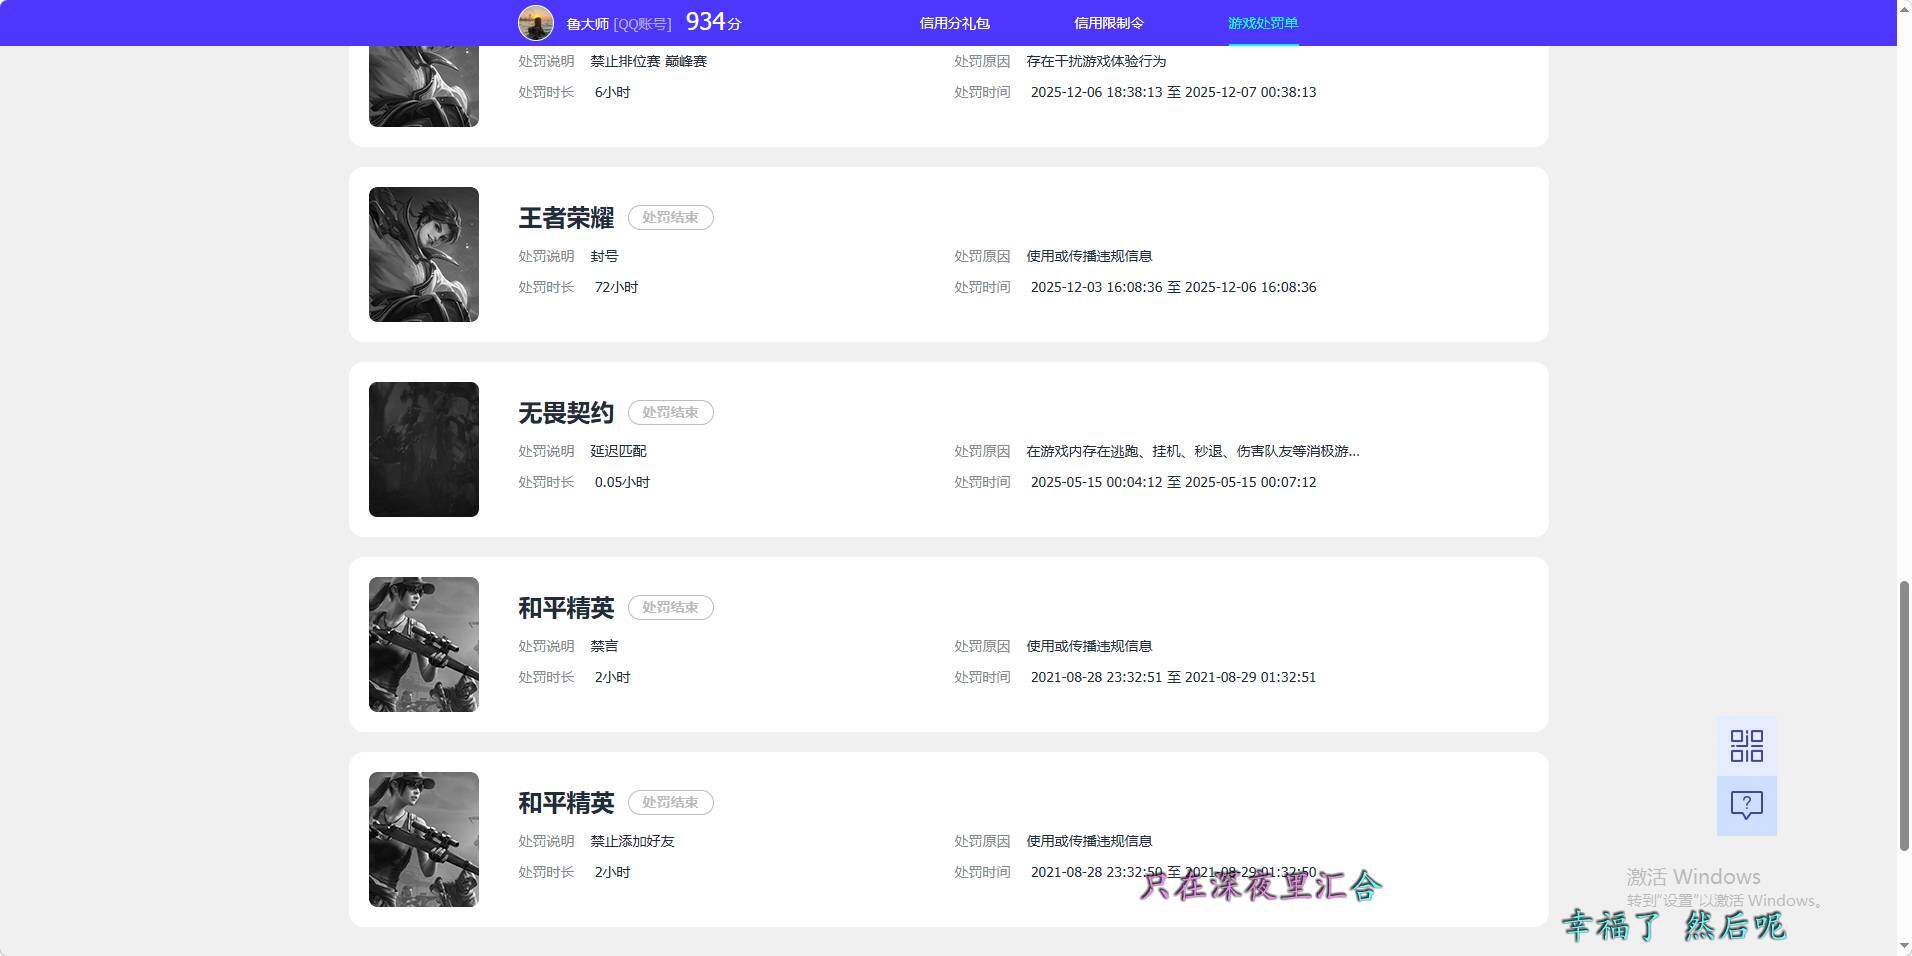Switch to the 信用分礼包 tab

pyautogui.click(x=953, y=22)
